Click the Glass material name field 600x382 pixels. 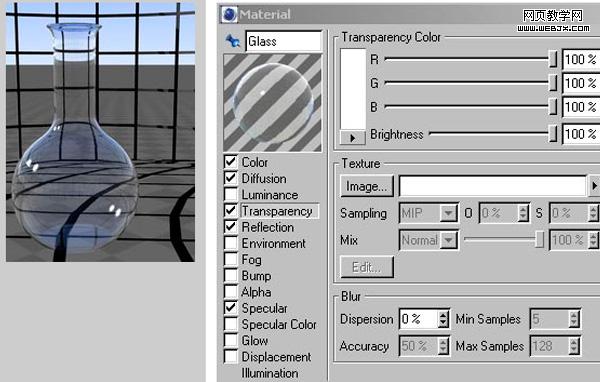click(283, 41)
